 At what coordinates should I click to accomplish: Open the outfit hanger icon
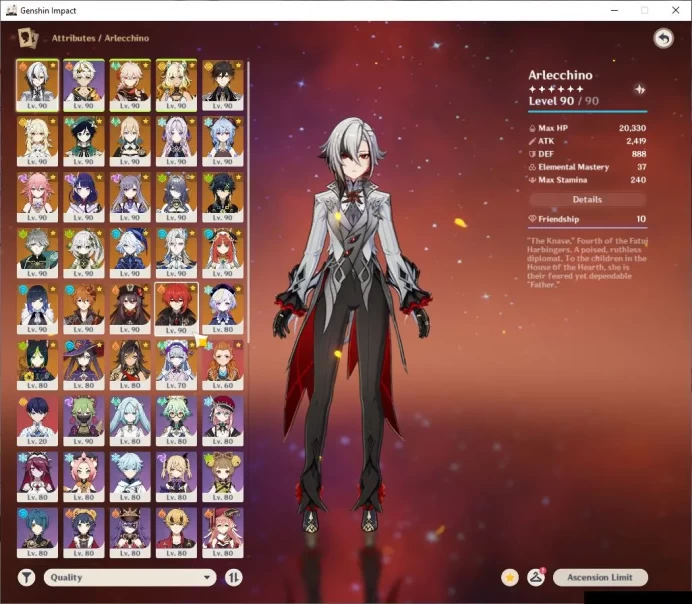536,577
